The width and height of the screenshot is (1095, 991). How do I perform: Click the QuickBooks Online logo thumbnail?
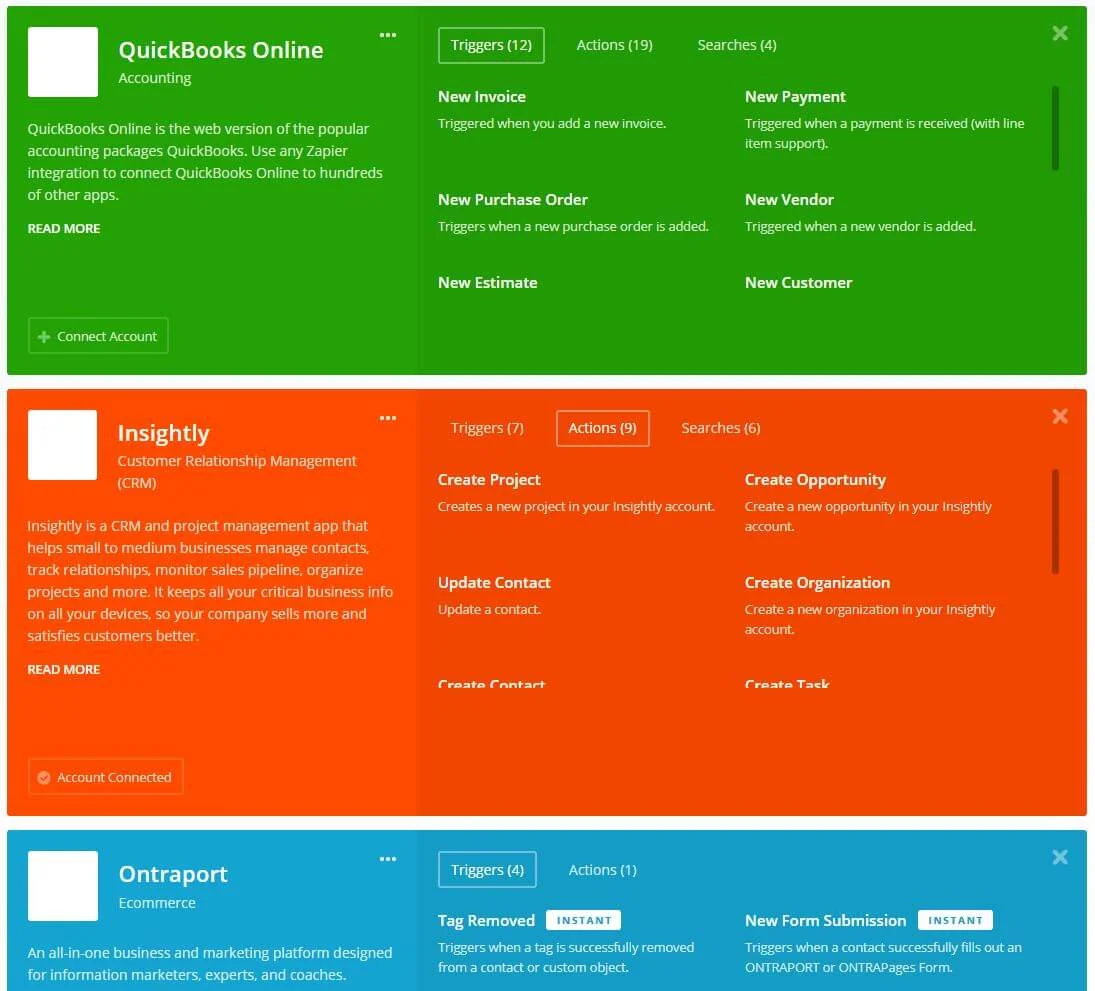pyautogui.click(x=63, y=62)
